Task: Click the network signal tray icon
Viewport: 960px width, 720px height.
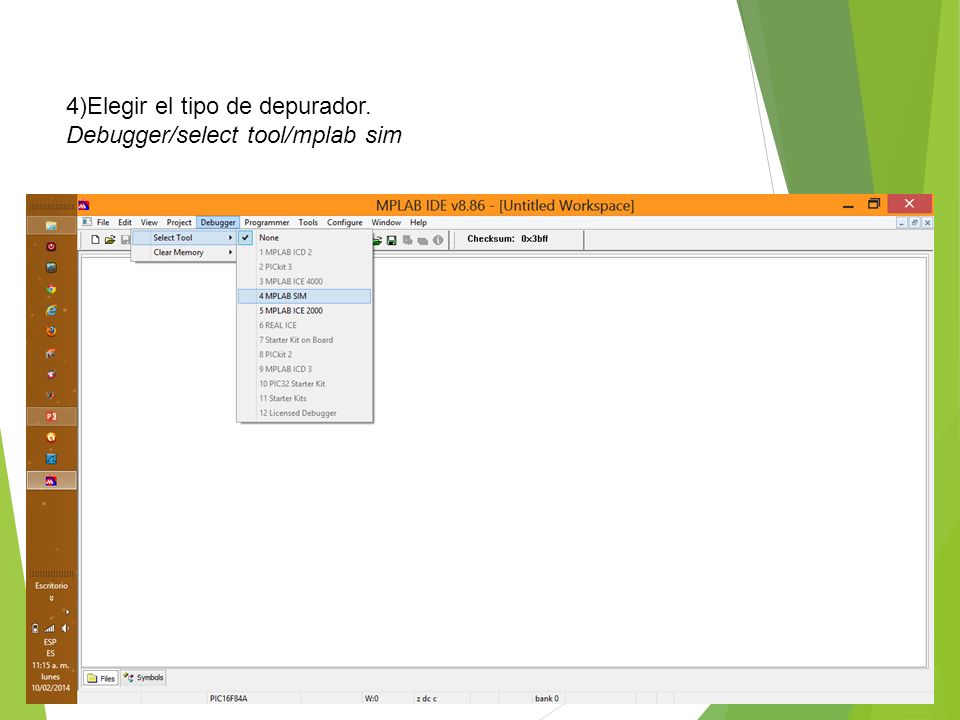Action: (x=50, y=628)
